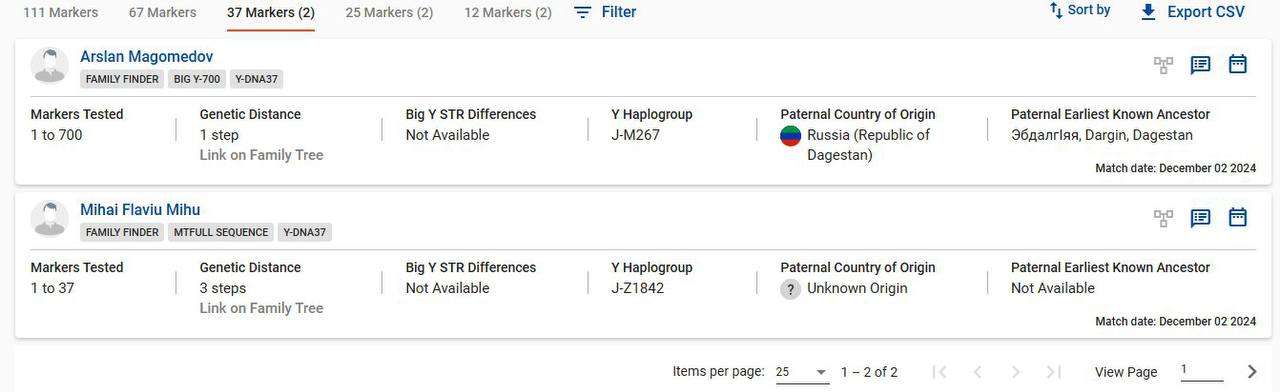Screen dimensions: 1280x392
Task: Open calendar icon for Arslan Magomedov
Action: (x=1237, y=64)
